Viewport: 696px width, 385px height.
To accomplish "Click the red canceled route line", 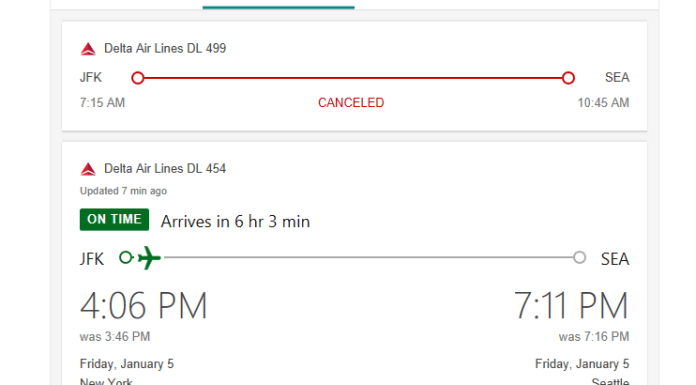I will coord(353,78).
